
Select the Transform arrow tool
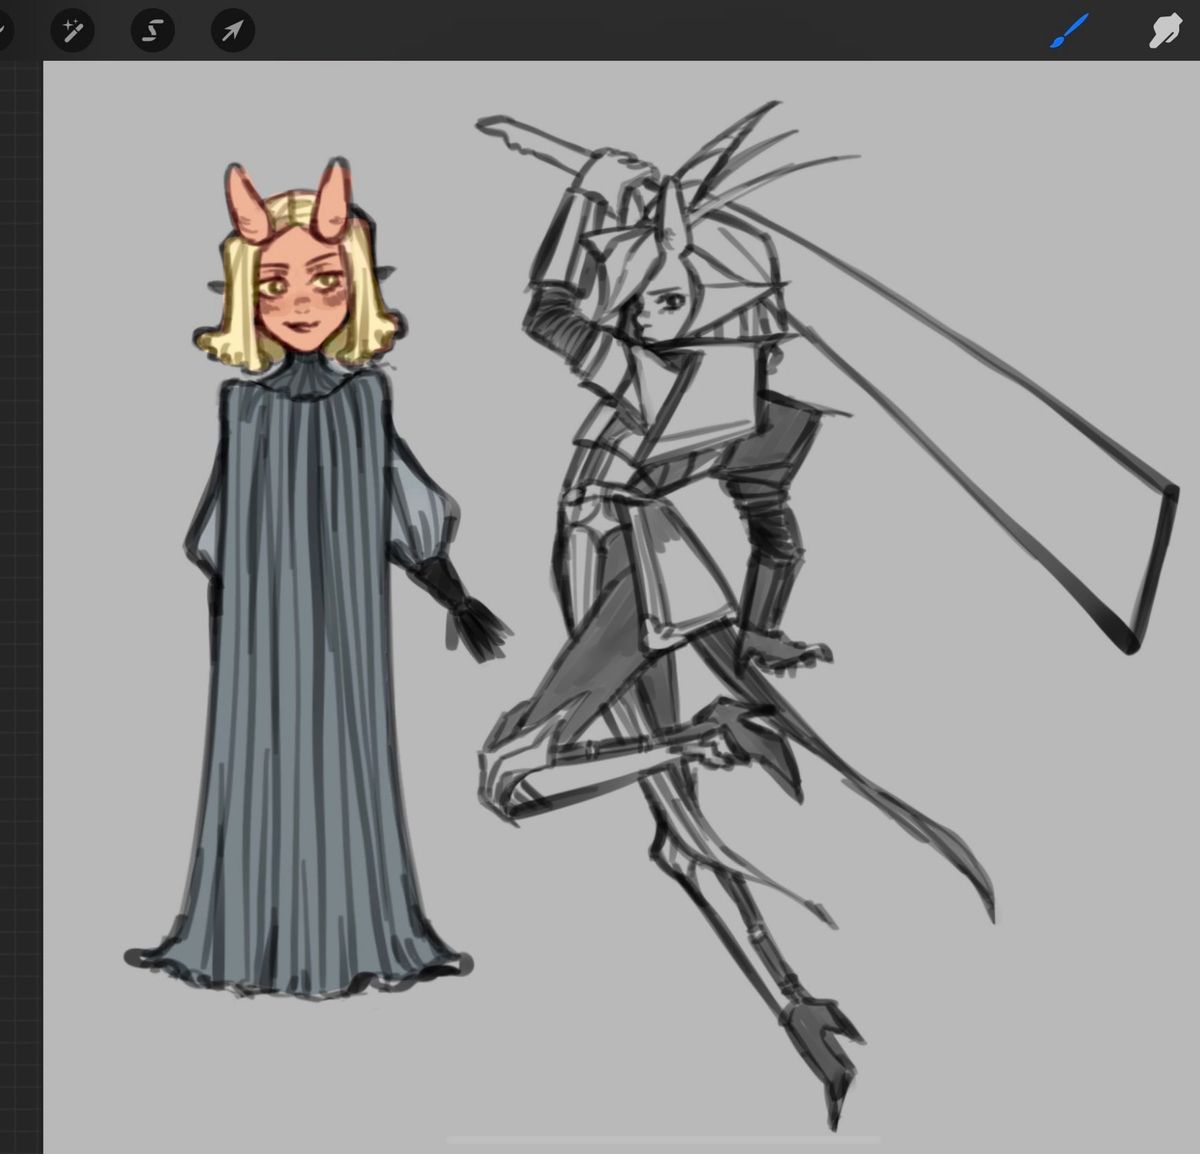click(232, 31)
